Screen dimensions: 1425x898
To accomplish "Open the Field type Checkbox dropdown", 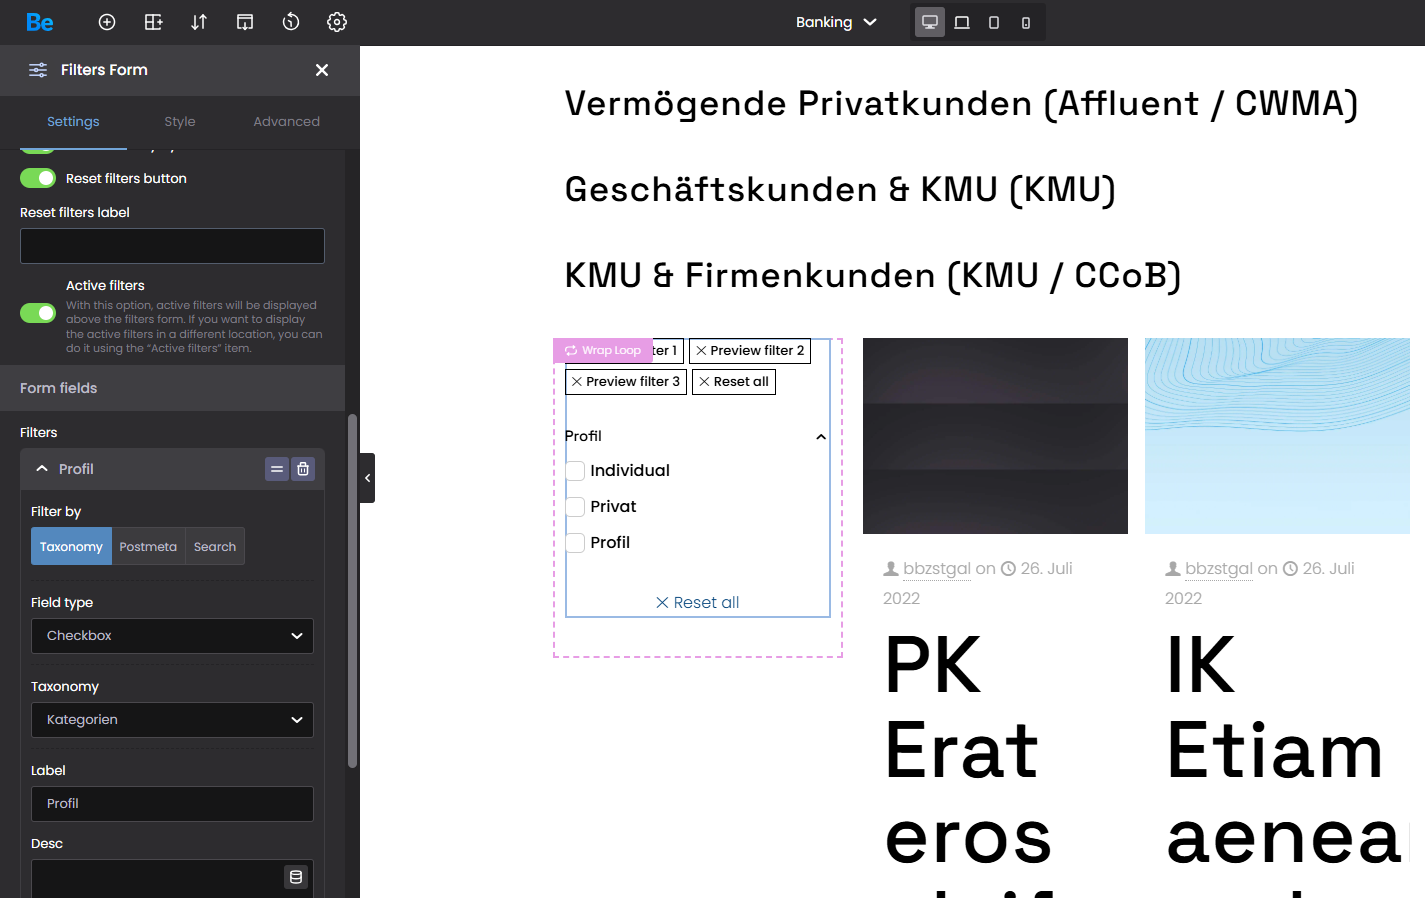I will (172, 636).
